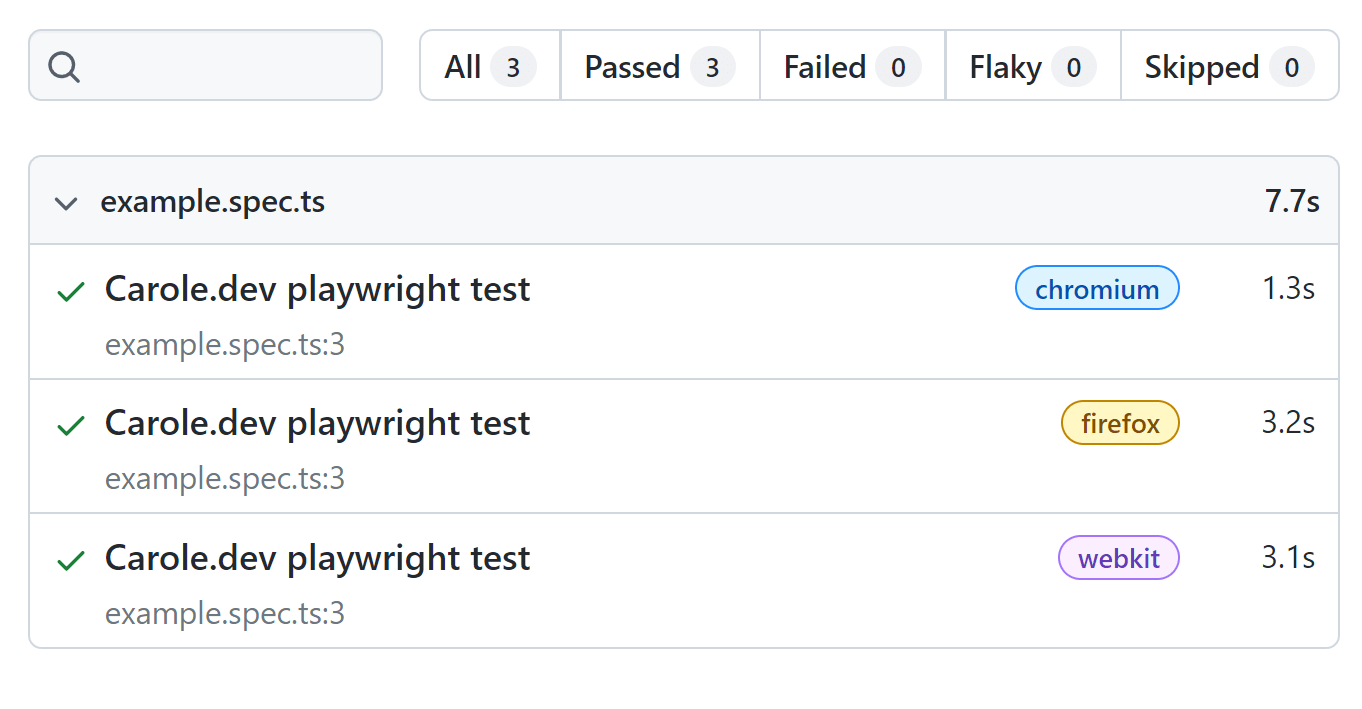Open the chromium Carole.dev playwright test
This screenshot has height=709, width=1362.
click(317, 289)
